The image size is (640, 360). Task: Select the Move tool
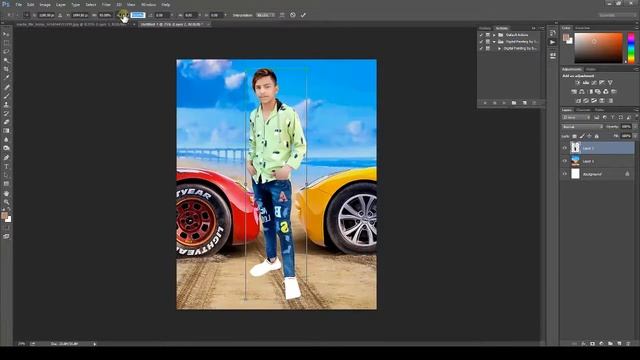[x=6, y=34]
